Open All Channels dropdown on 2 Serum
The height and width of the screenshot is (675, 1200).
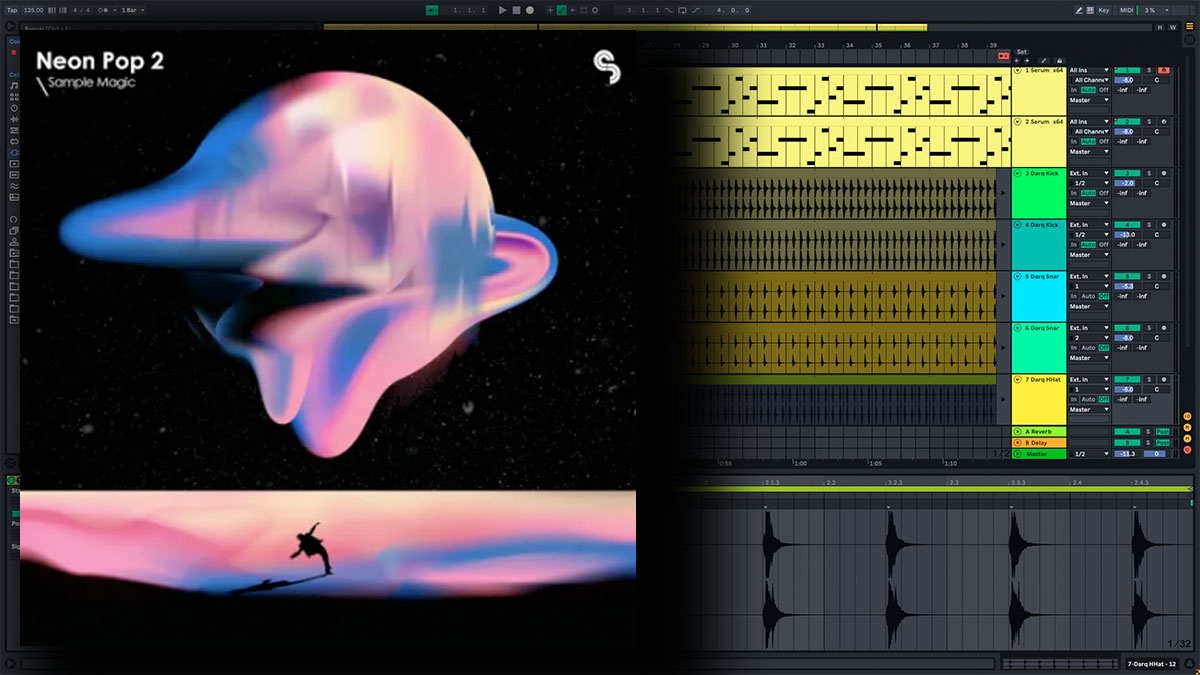click(1091, 131)
